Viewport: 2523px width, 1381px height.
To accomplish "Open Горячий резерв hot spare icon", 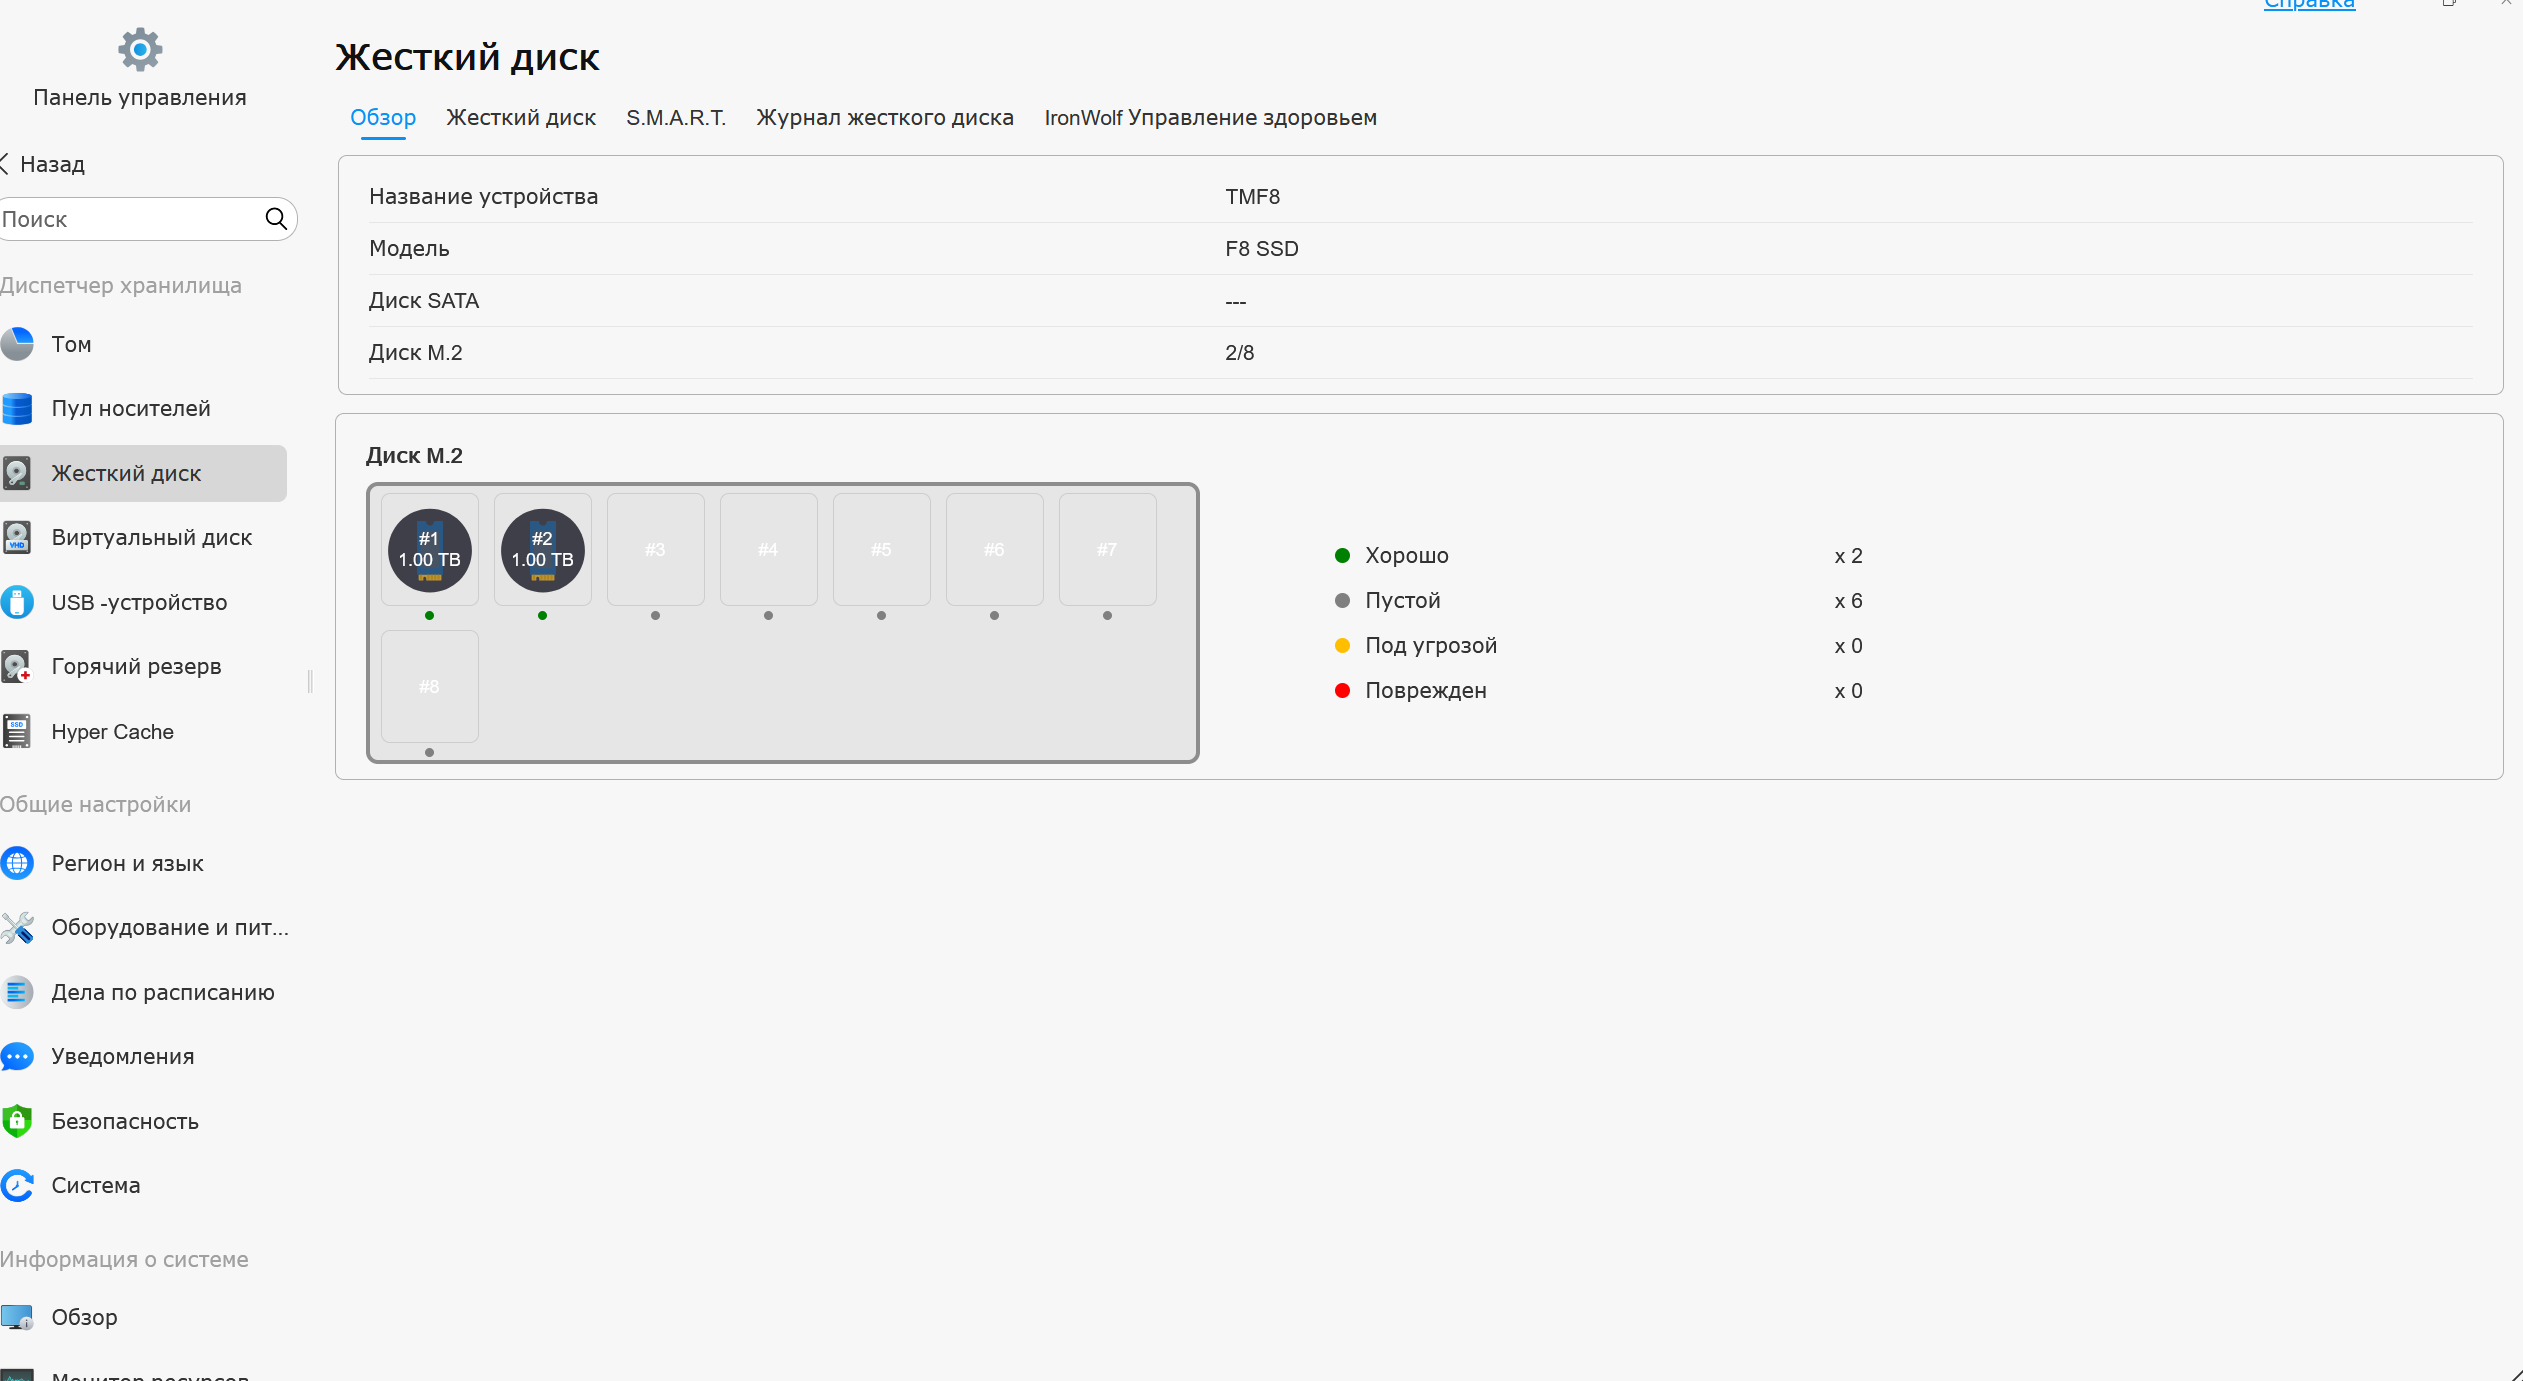I will coord(17,667).
